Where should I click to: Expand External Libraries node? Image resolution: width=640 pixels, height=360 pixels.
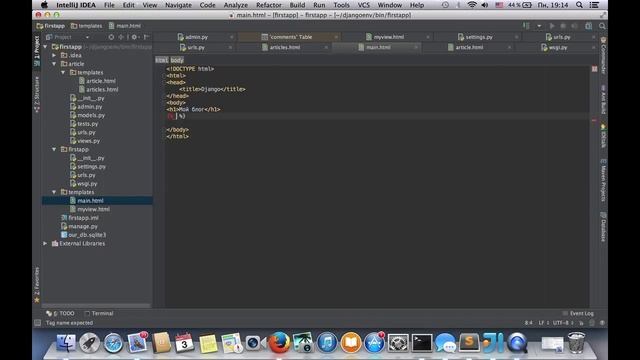coord(45,244)
